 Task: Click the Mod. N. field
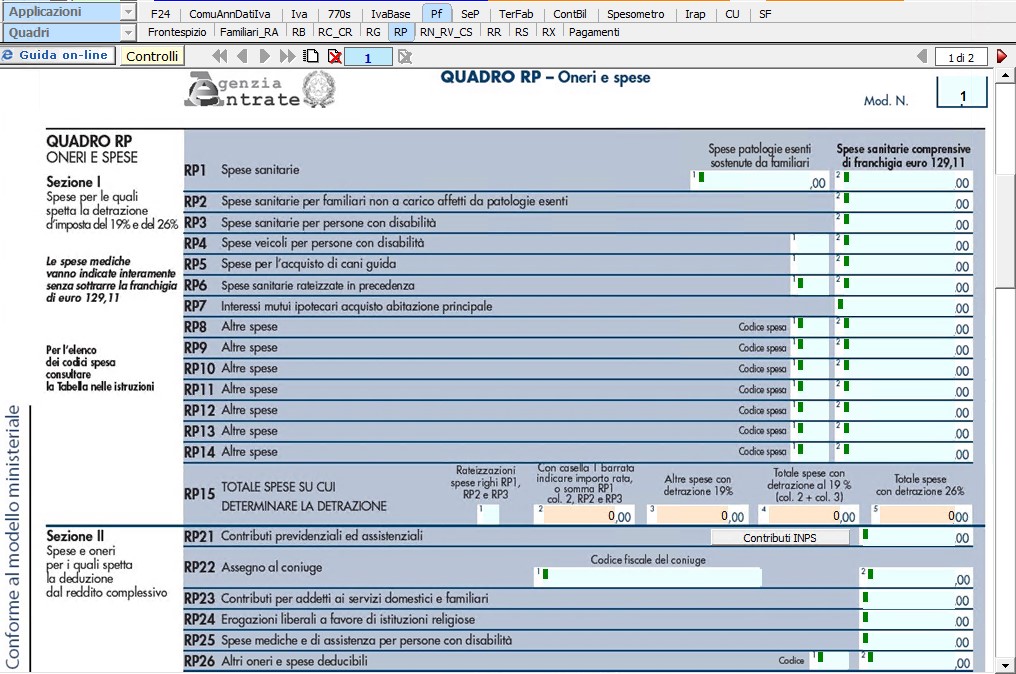962,93
